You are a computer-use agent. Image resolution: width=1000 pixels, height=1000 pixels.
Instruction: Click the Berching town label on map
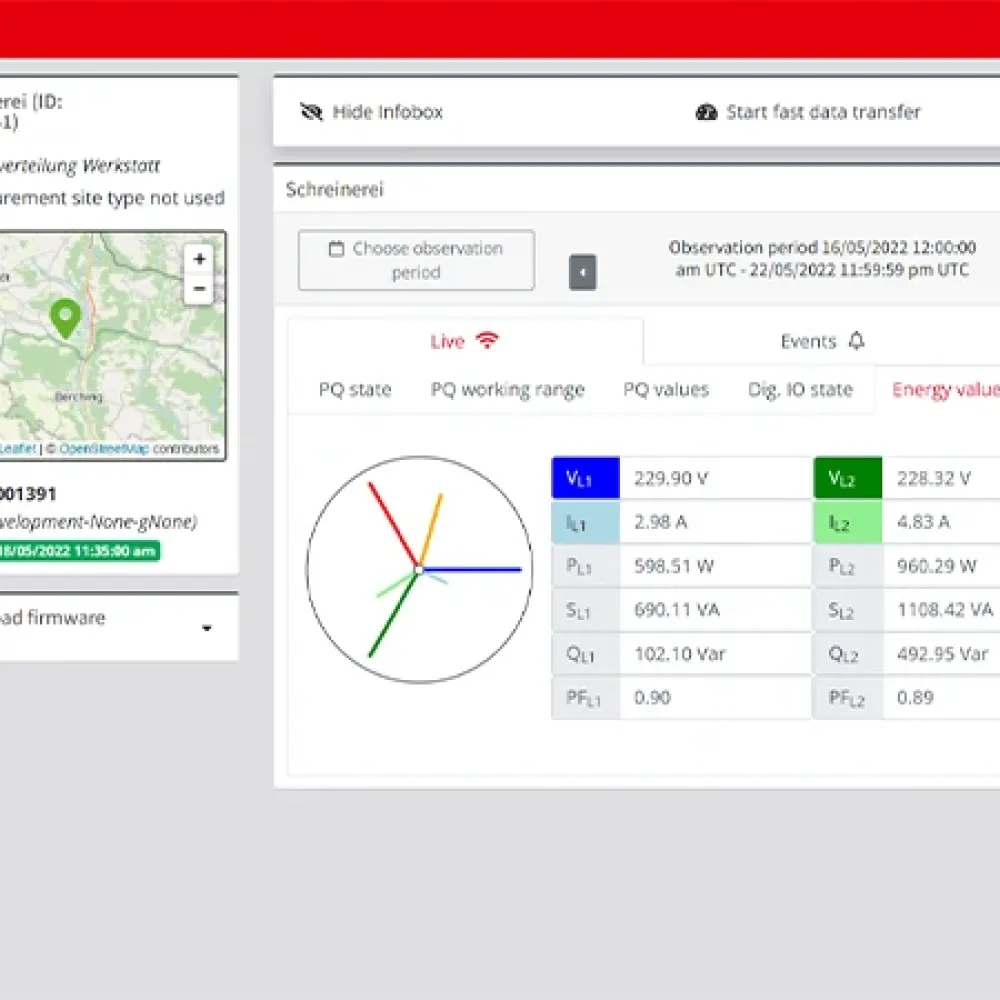pos(79,397)
